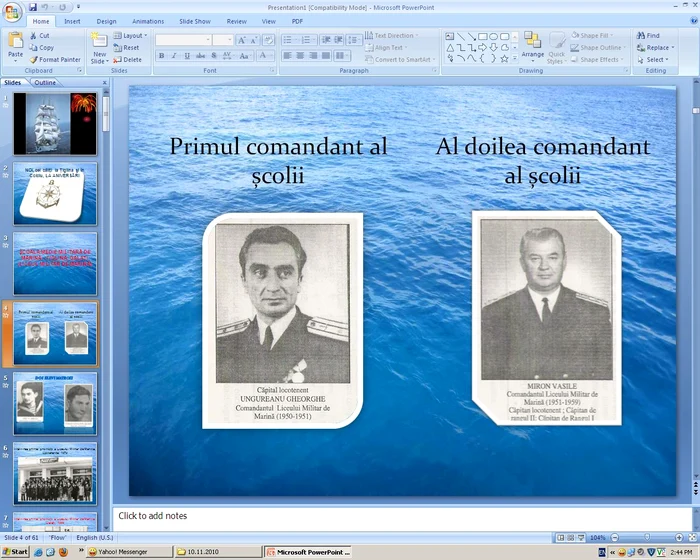Open the Arrange dropdown
The height and width of the screenshot is (560, 700).
pyautogui.click(x=533, y=46)
